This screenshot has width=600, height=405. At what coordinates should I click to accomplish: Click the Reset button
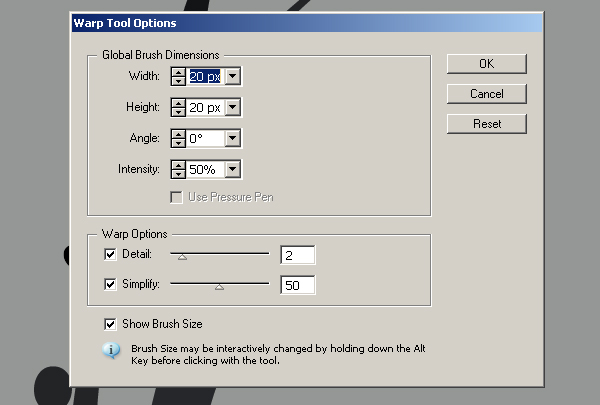[x=487, y=124]
